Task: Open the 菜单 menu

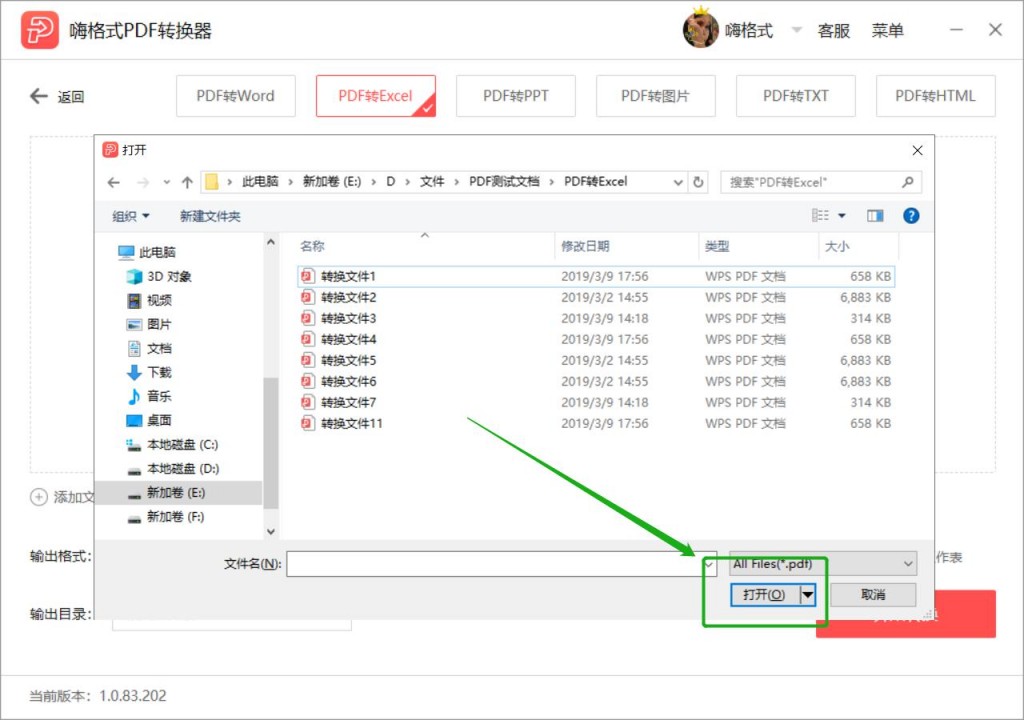Action: (x=887, y=31)
